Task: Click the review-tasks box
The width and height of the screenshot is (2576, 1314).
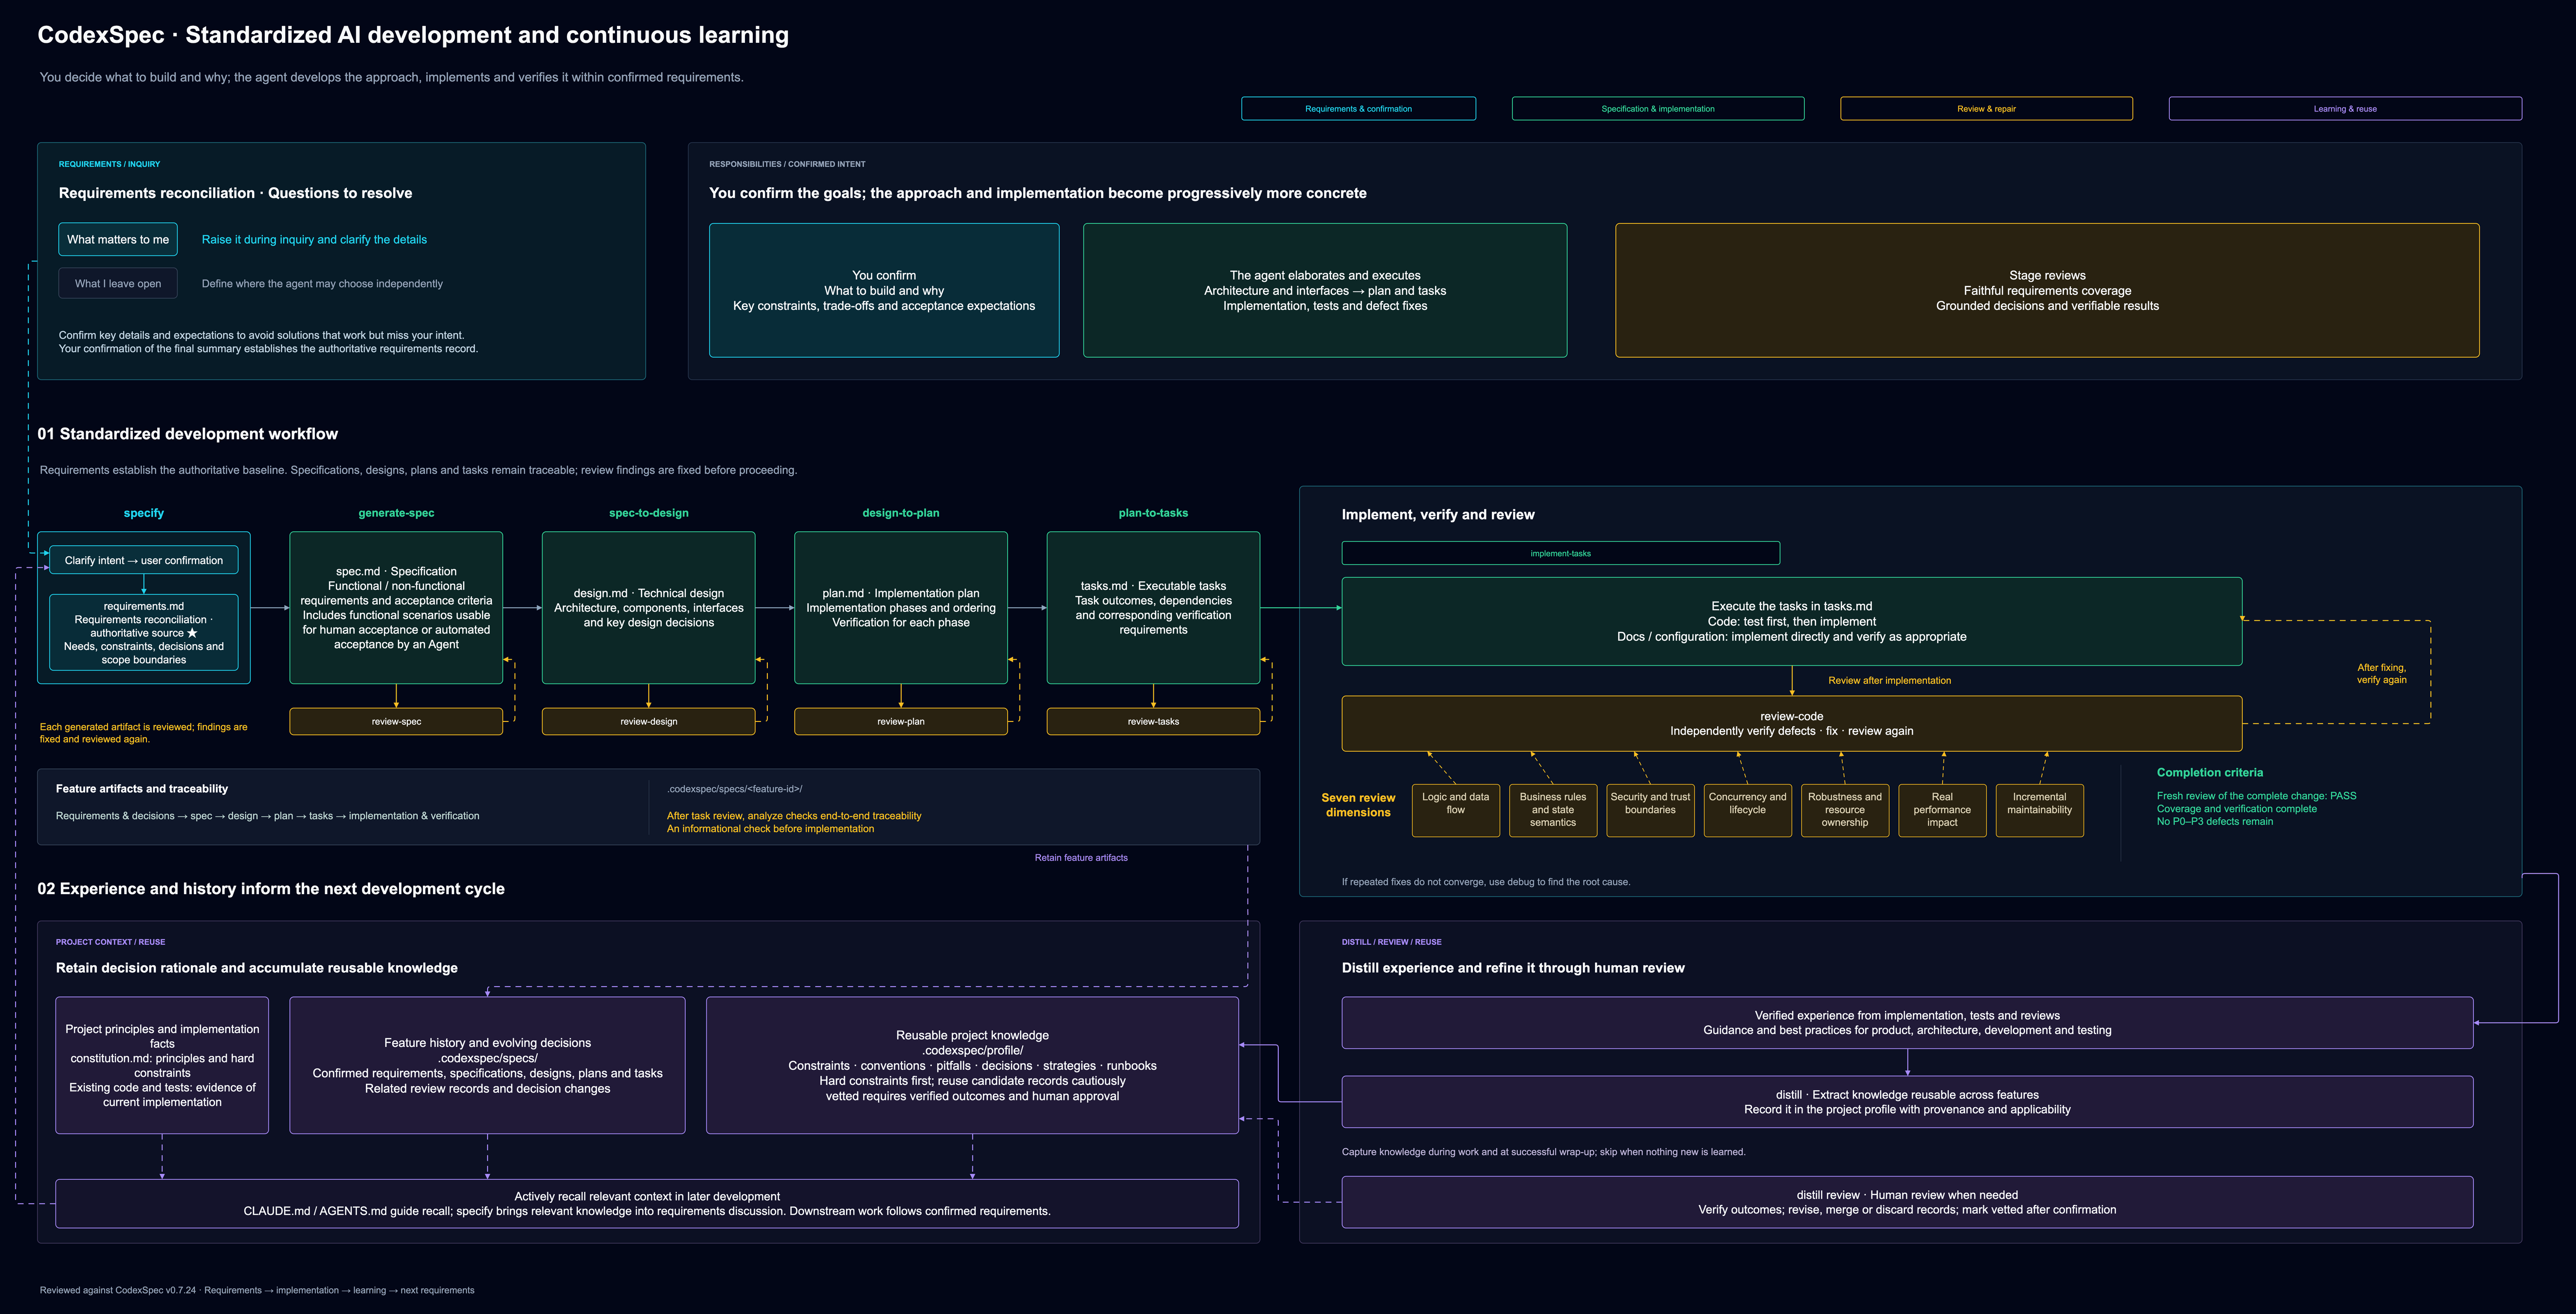Action: (1153, 721)
